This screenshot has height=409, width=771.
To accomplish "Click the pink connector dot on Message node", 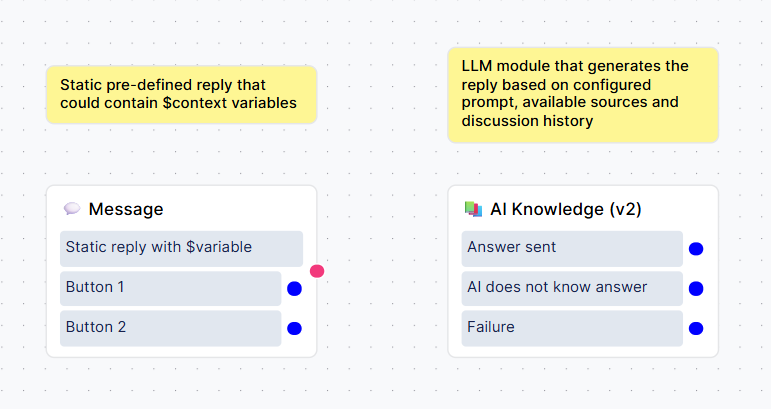I will click(x=317, y=271).
